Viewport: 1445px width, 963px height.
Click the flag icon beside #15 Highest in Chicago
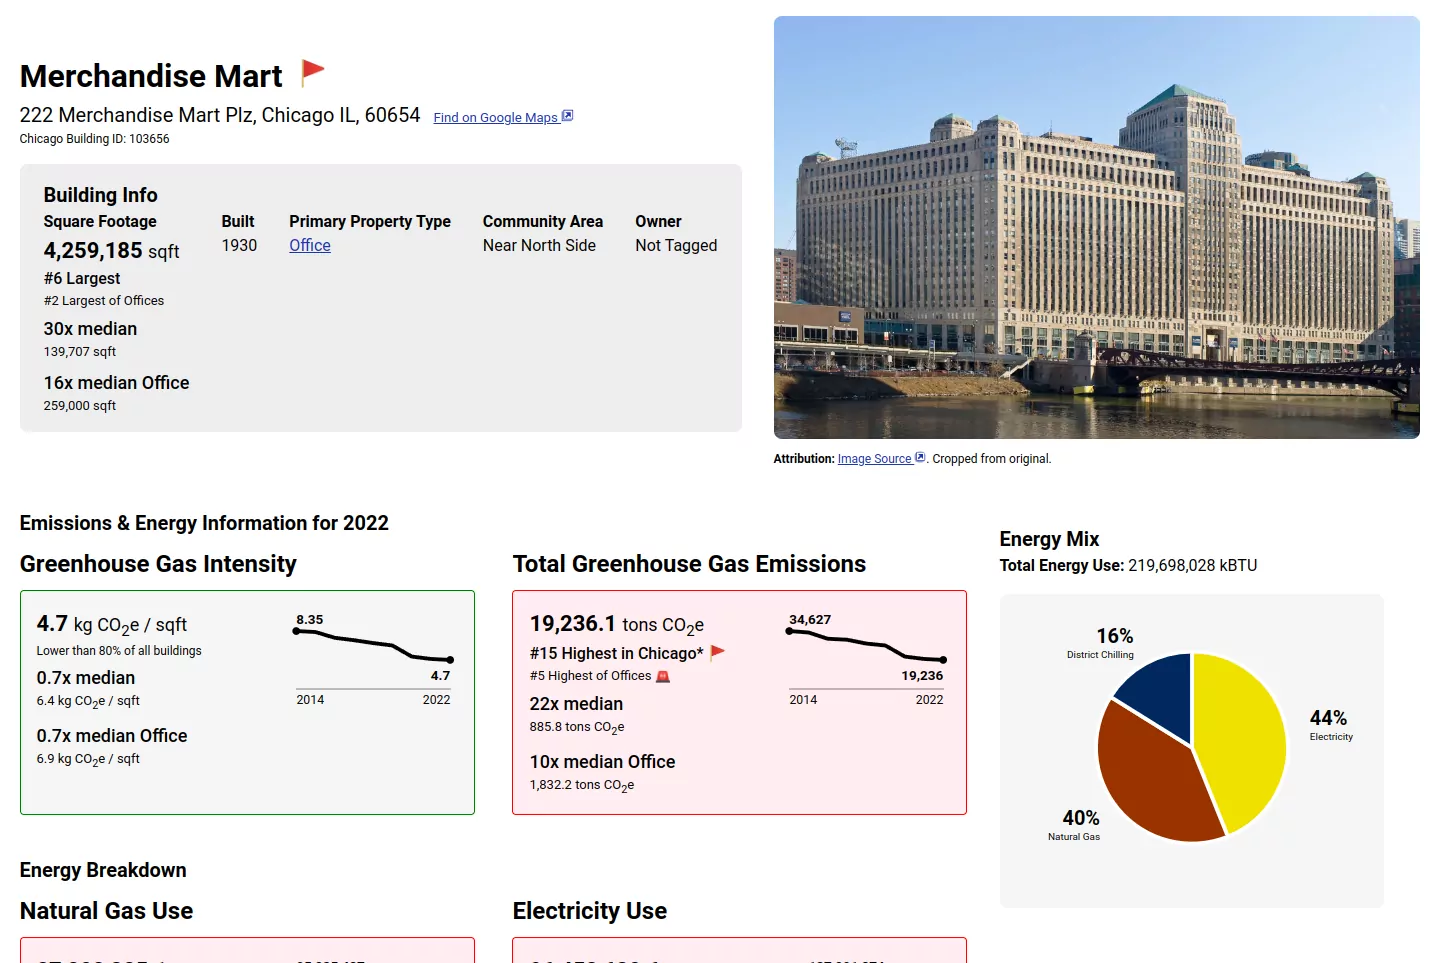pos(717,653)
